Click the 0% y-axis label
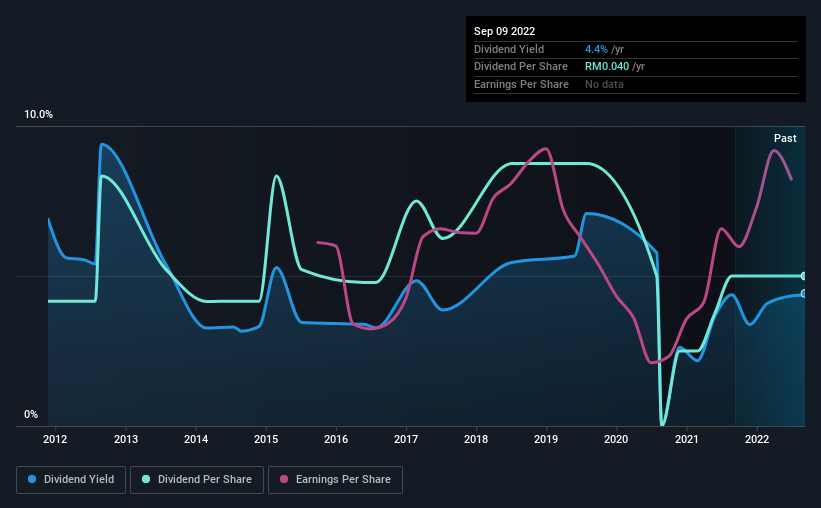The height and width of the screenshot is (508, 821). pos(31,415)
